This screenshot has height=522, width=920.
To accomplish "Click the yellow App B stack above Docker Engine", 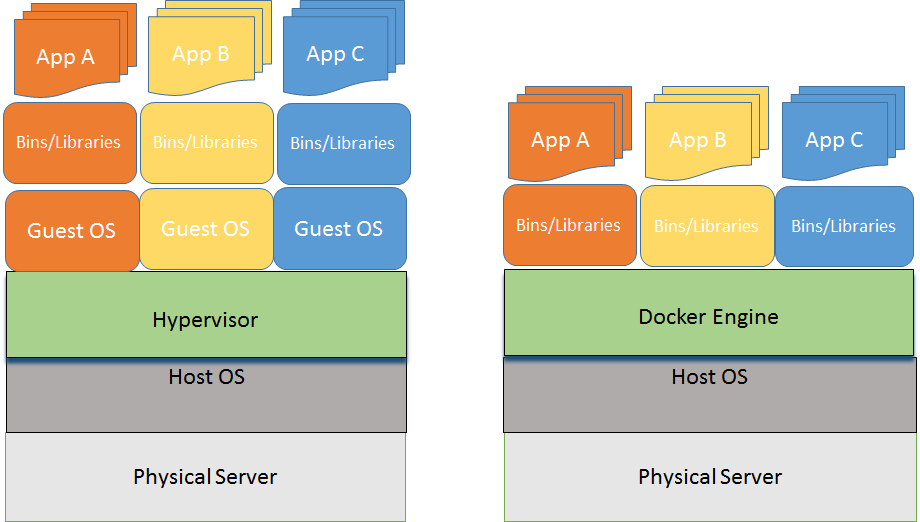I will coord(706,133).
